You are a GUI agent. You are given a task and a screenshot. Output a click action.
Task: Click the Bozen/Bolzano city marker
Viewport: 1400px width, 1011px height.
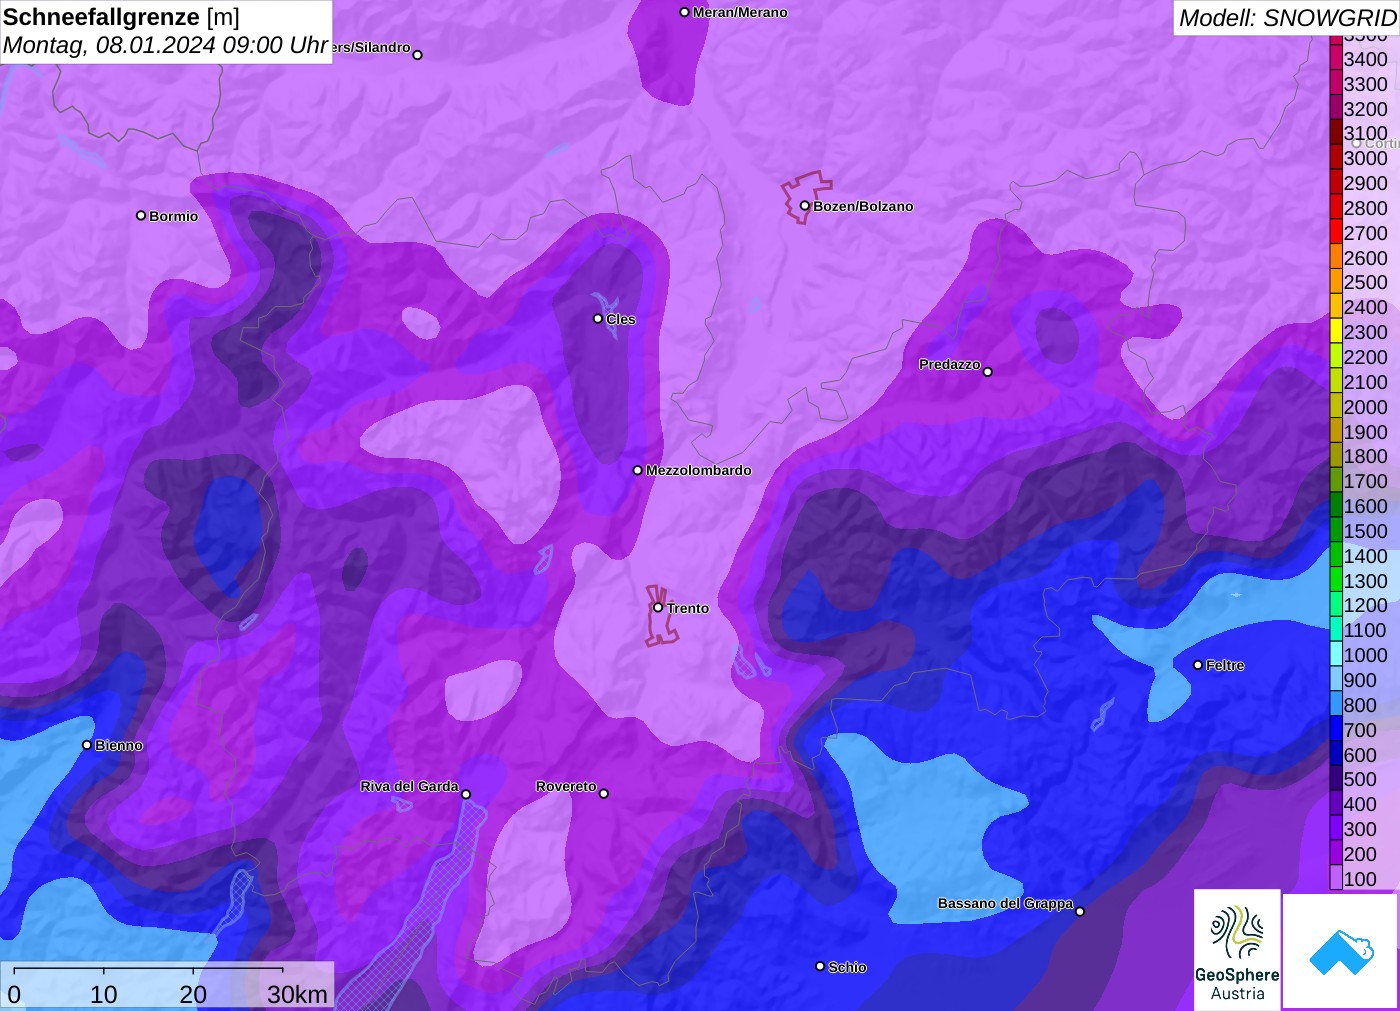pyautogui.click(x=804, y=206)
